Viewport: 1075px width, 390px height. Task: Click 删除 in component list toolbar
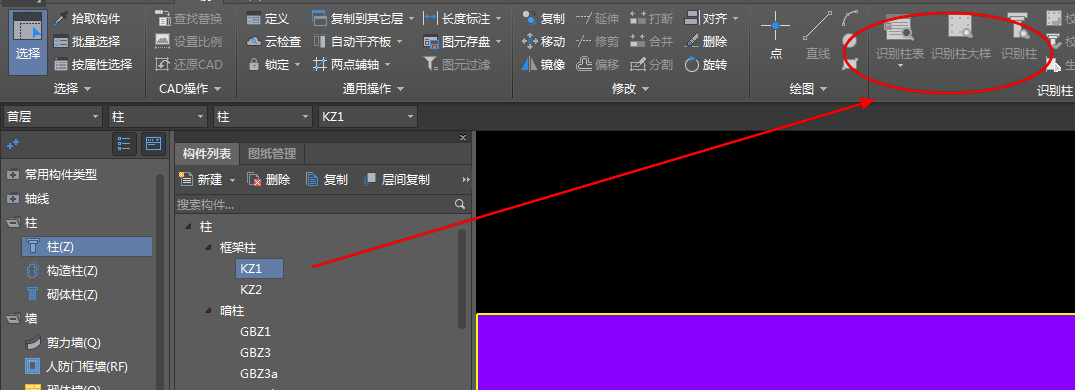[x=269, y=180]
